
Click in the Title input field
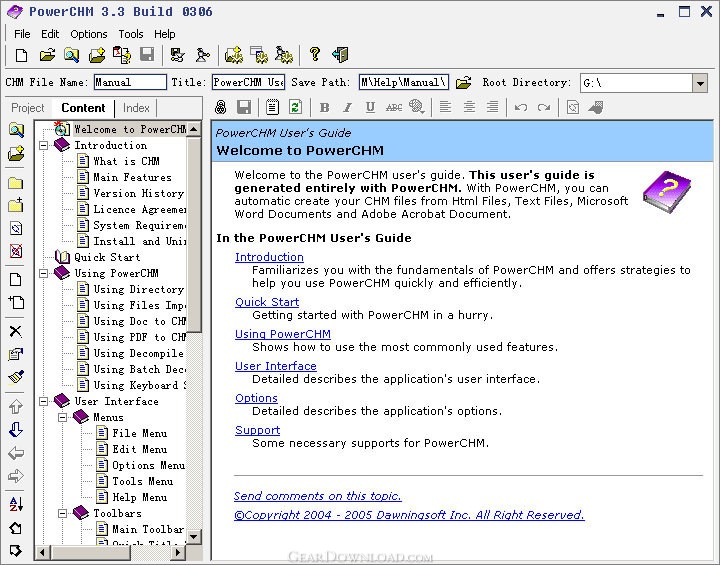pyautogui.click(x=248, y=82)
